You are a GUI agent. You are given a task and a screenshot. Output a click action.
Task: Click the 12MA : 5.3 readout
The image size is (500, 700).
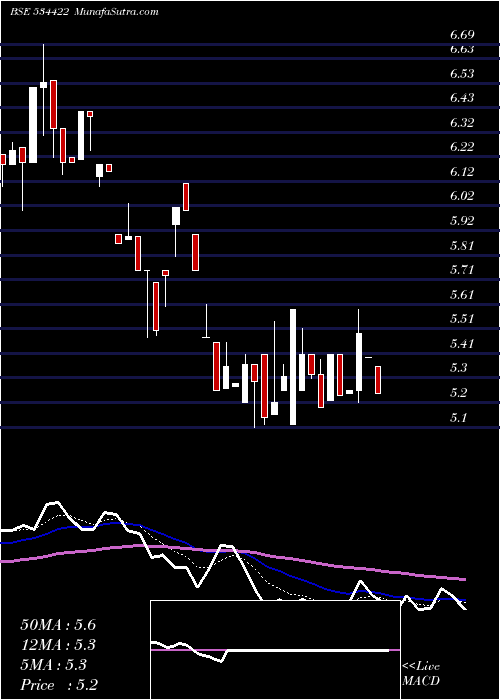point(58,645)
